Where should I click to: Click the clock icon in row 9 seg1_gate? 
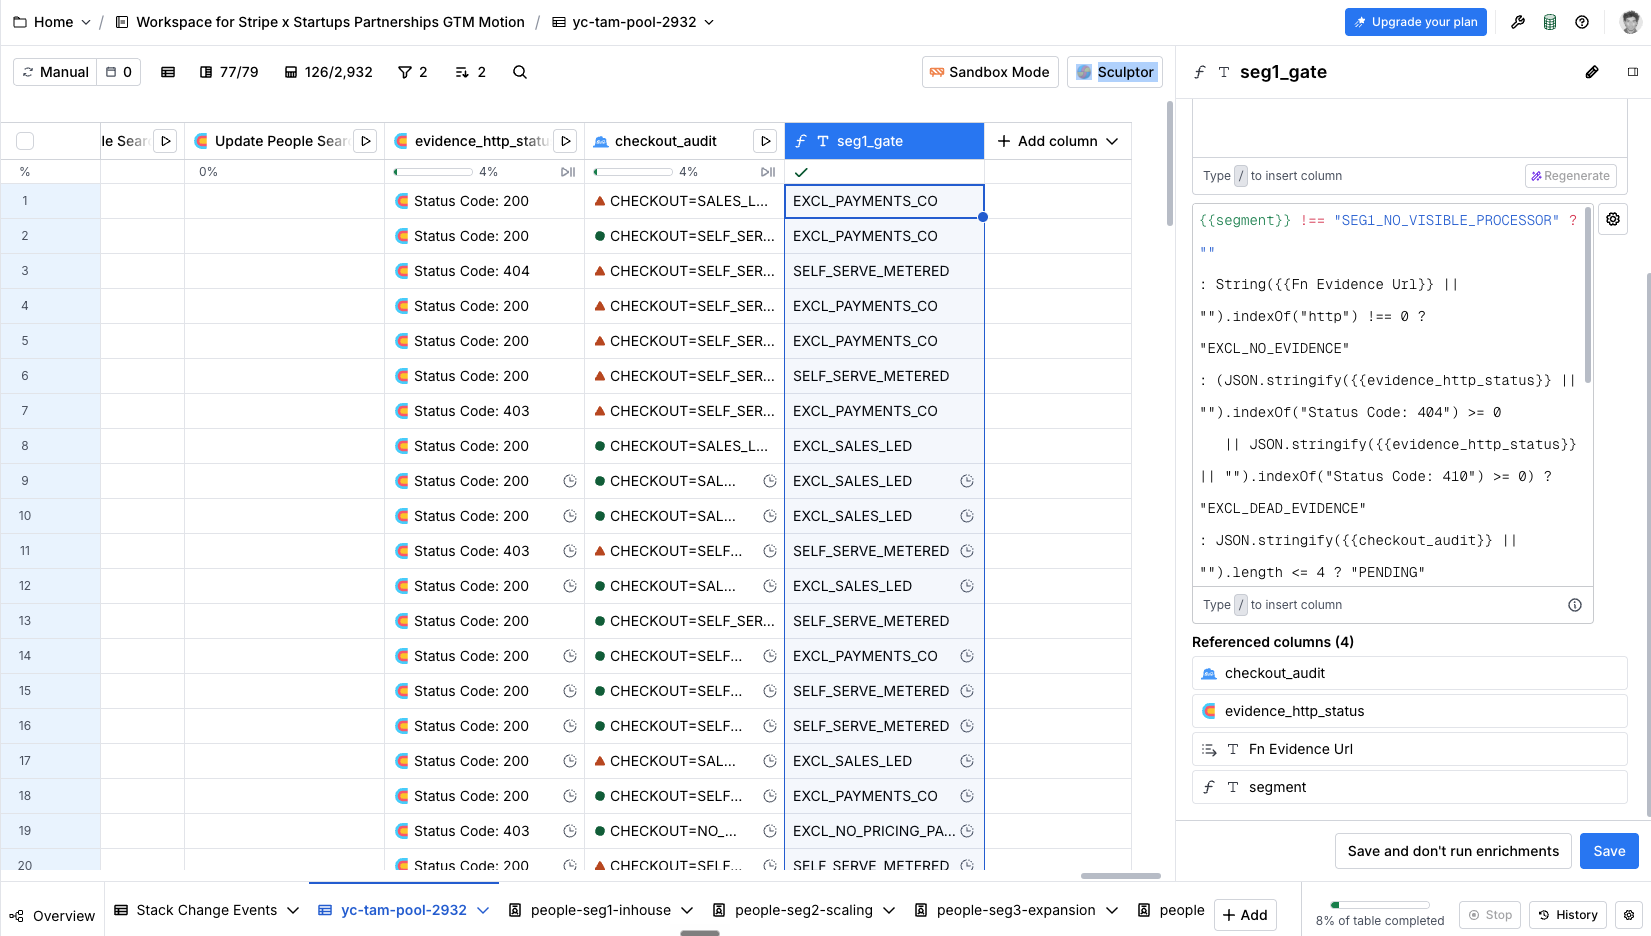(x=967, y=481)
